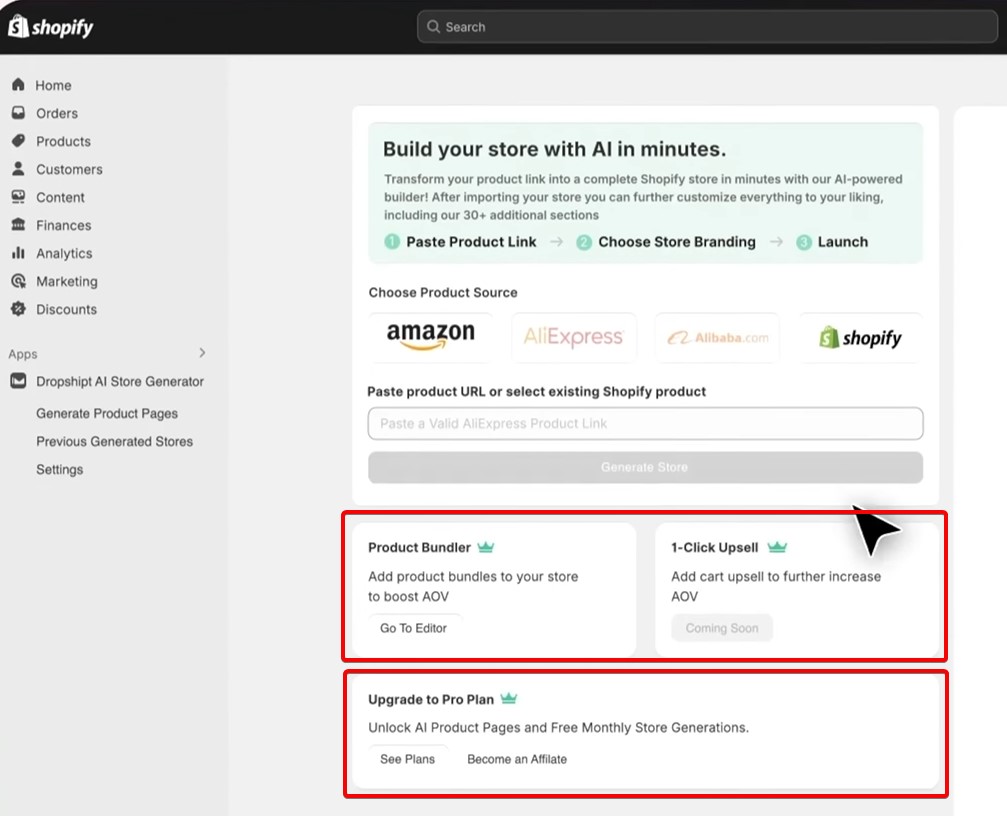Click the Dropship AI Store Generator app icon
The height and width of the screenshot is (816, 1007).
click(18, 381)
